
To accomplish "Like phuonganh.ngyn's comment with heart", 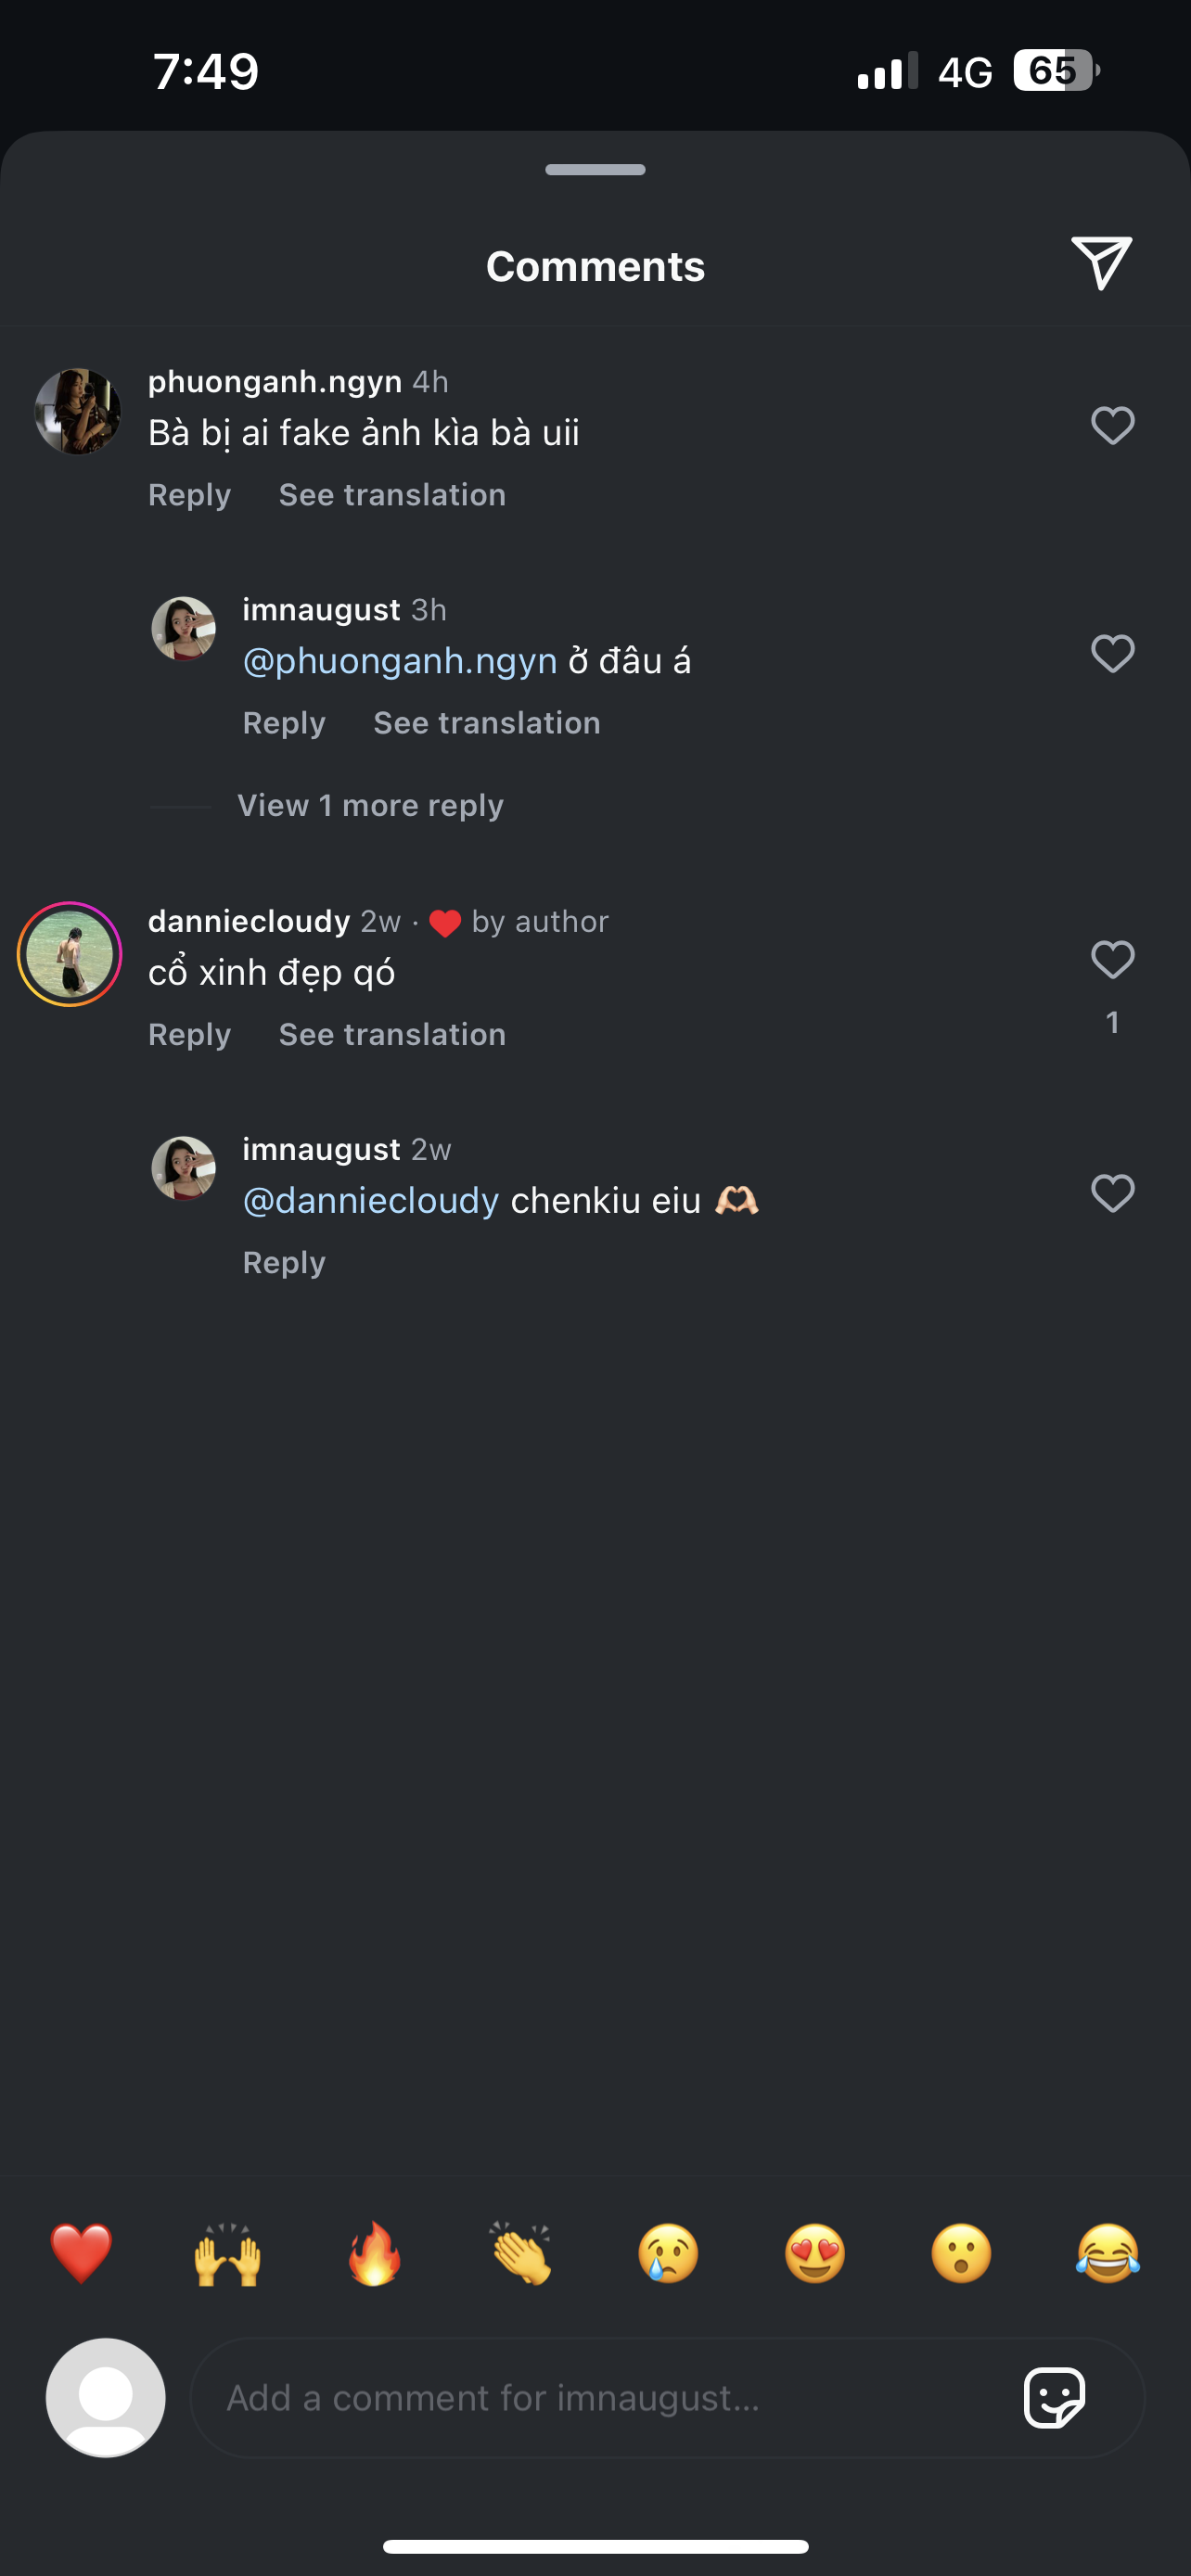I will pyautogui.click(x=1112, y=425).
